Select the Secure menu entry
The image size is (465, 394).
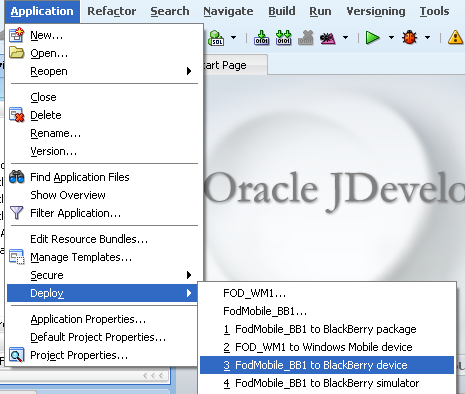click(x=105, y=275)
